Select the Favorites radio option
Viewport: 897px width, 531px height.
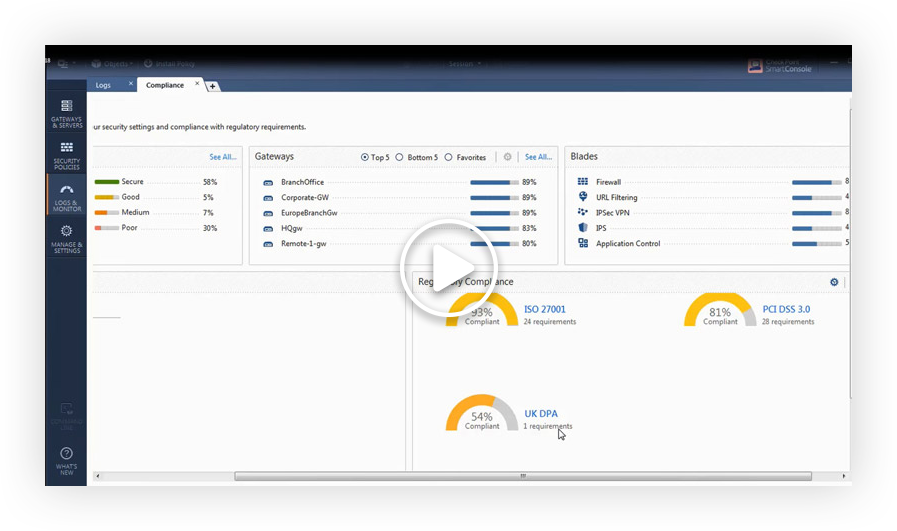tap(448, 157)
